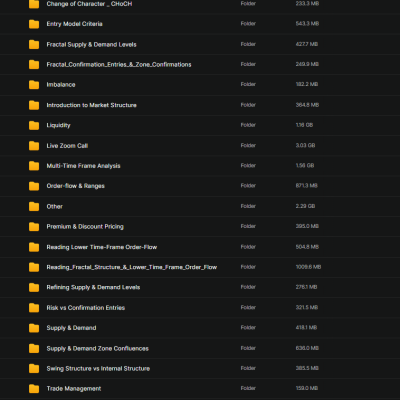
Task: Click folder icon for Fractal_Confirmation_Entries_&_Zone_Confirmations
Action: click(x=34, y=64)
